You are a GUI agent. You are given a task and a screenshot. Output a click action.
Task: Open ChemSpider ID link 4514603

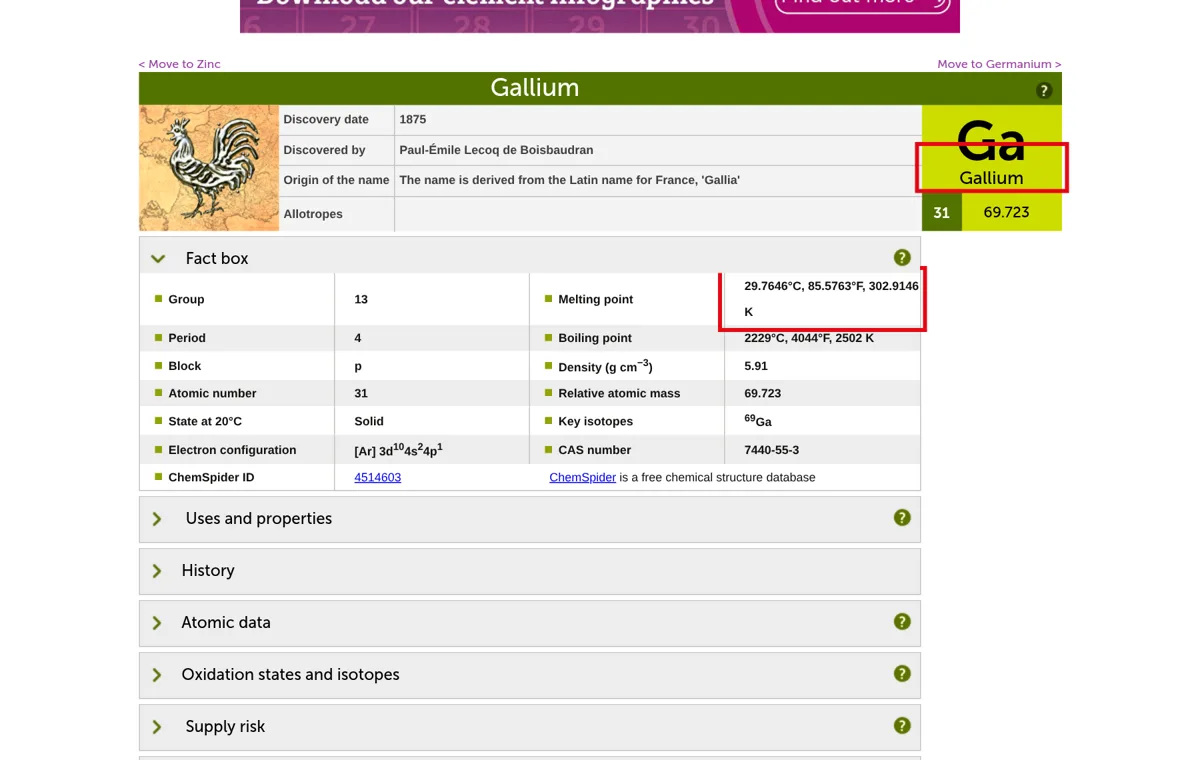[x=378, y=477]
